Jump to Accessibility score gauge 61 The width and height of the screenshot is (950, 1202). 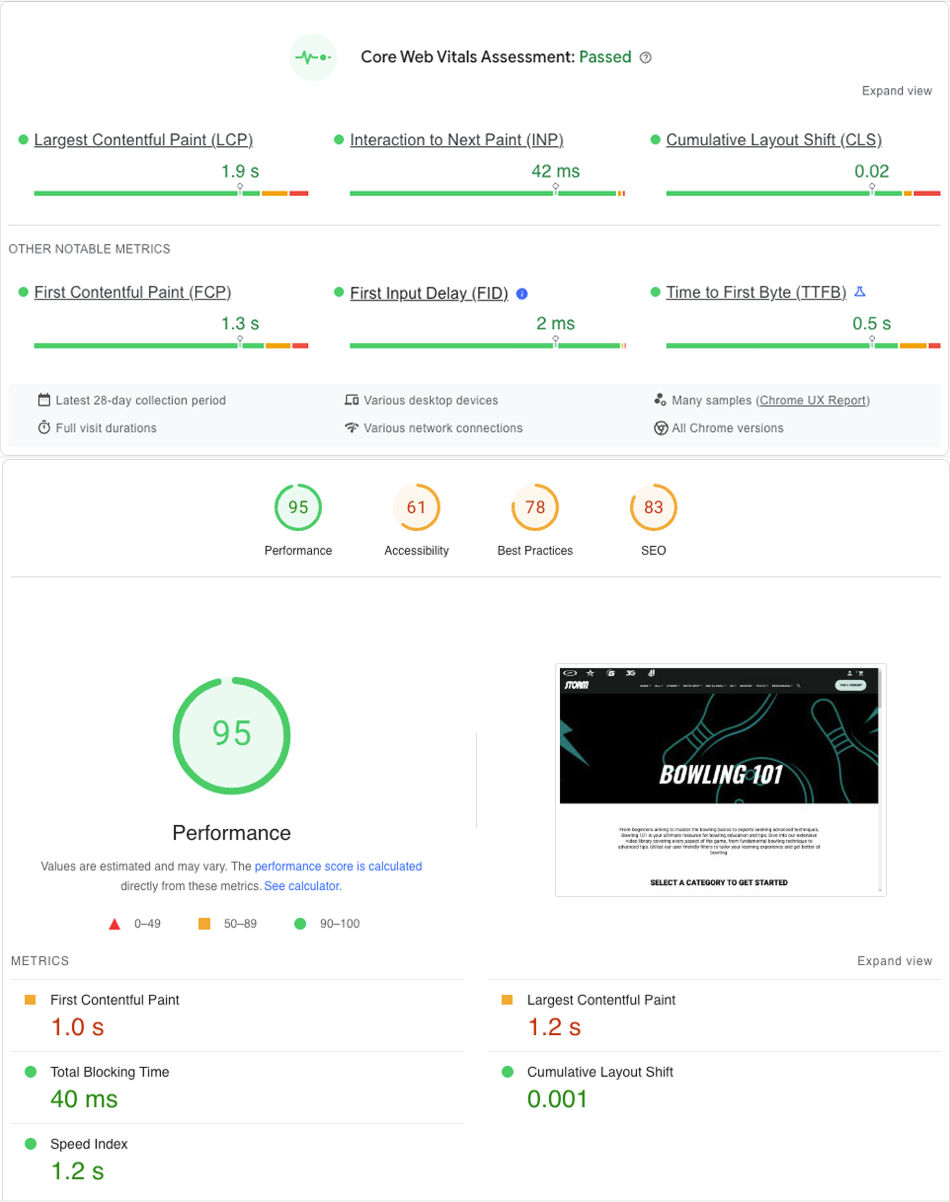click(x=416, y=508)
